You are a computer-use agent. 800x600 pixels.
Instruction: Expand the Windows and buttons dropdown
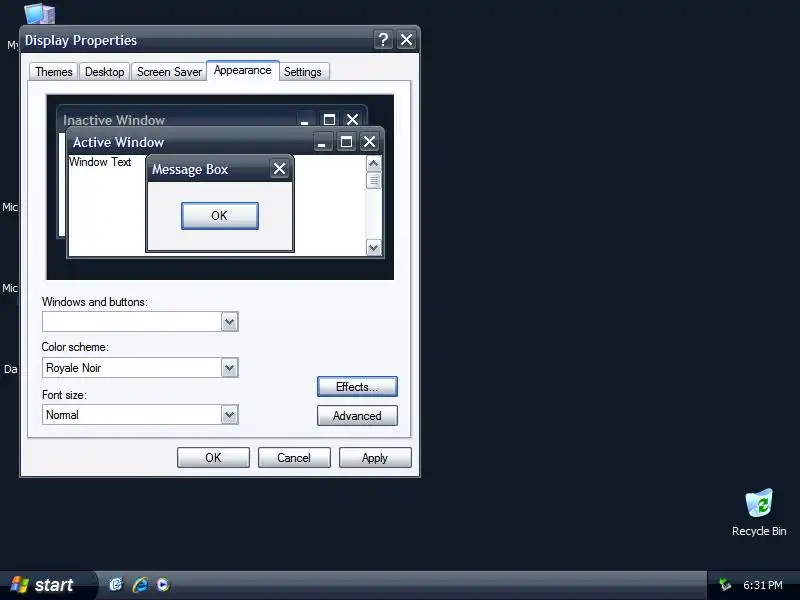coord(230,322)
